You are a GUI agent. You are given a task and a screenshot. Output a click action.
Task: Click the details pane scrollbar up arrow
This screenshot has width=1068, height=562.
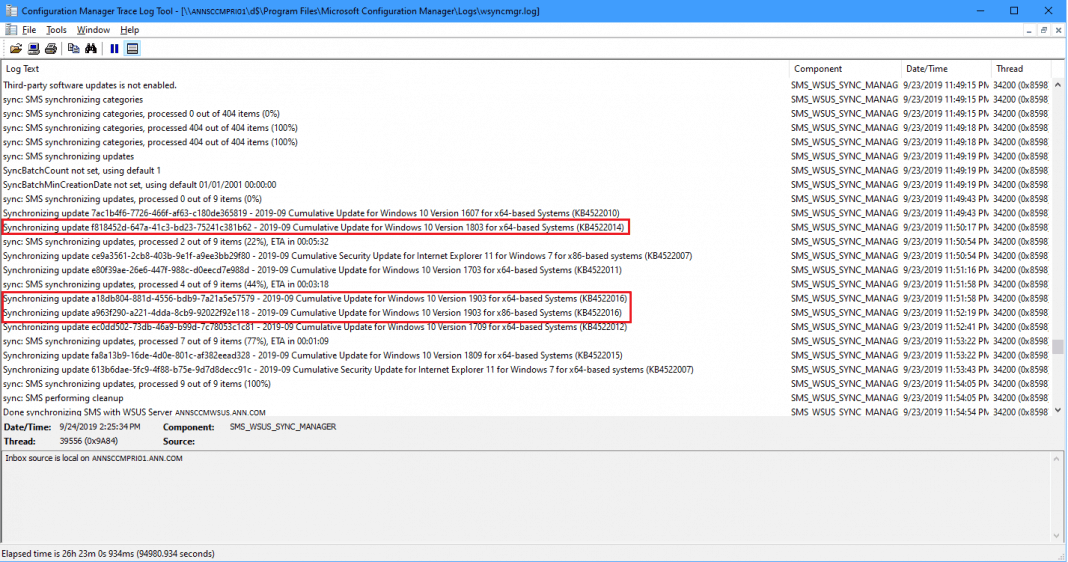point(1057,458)
